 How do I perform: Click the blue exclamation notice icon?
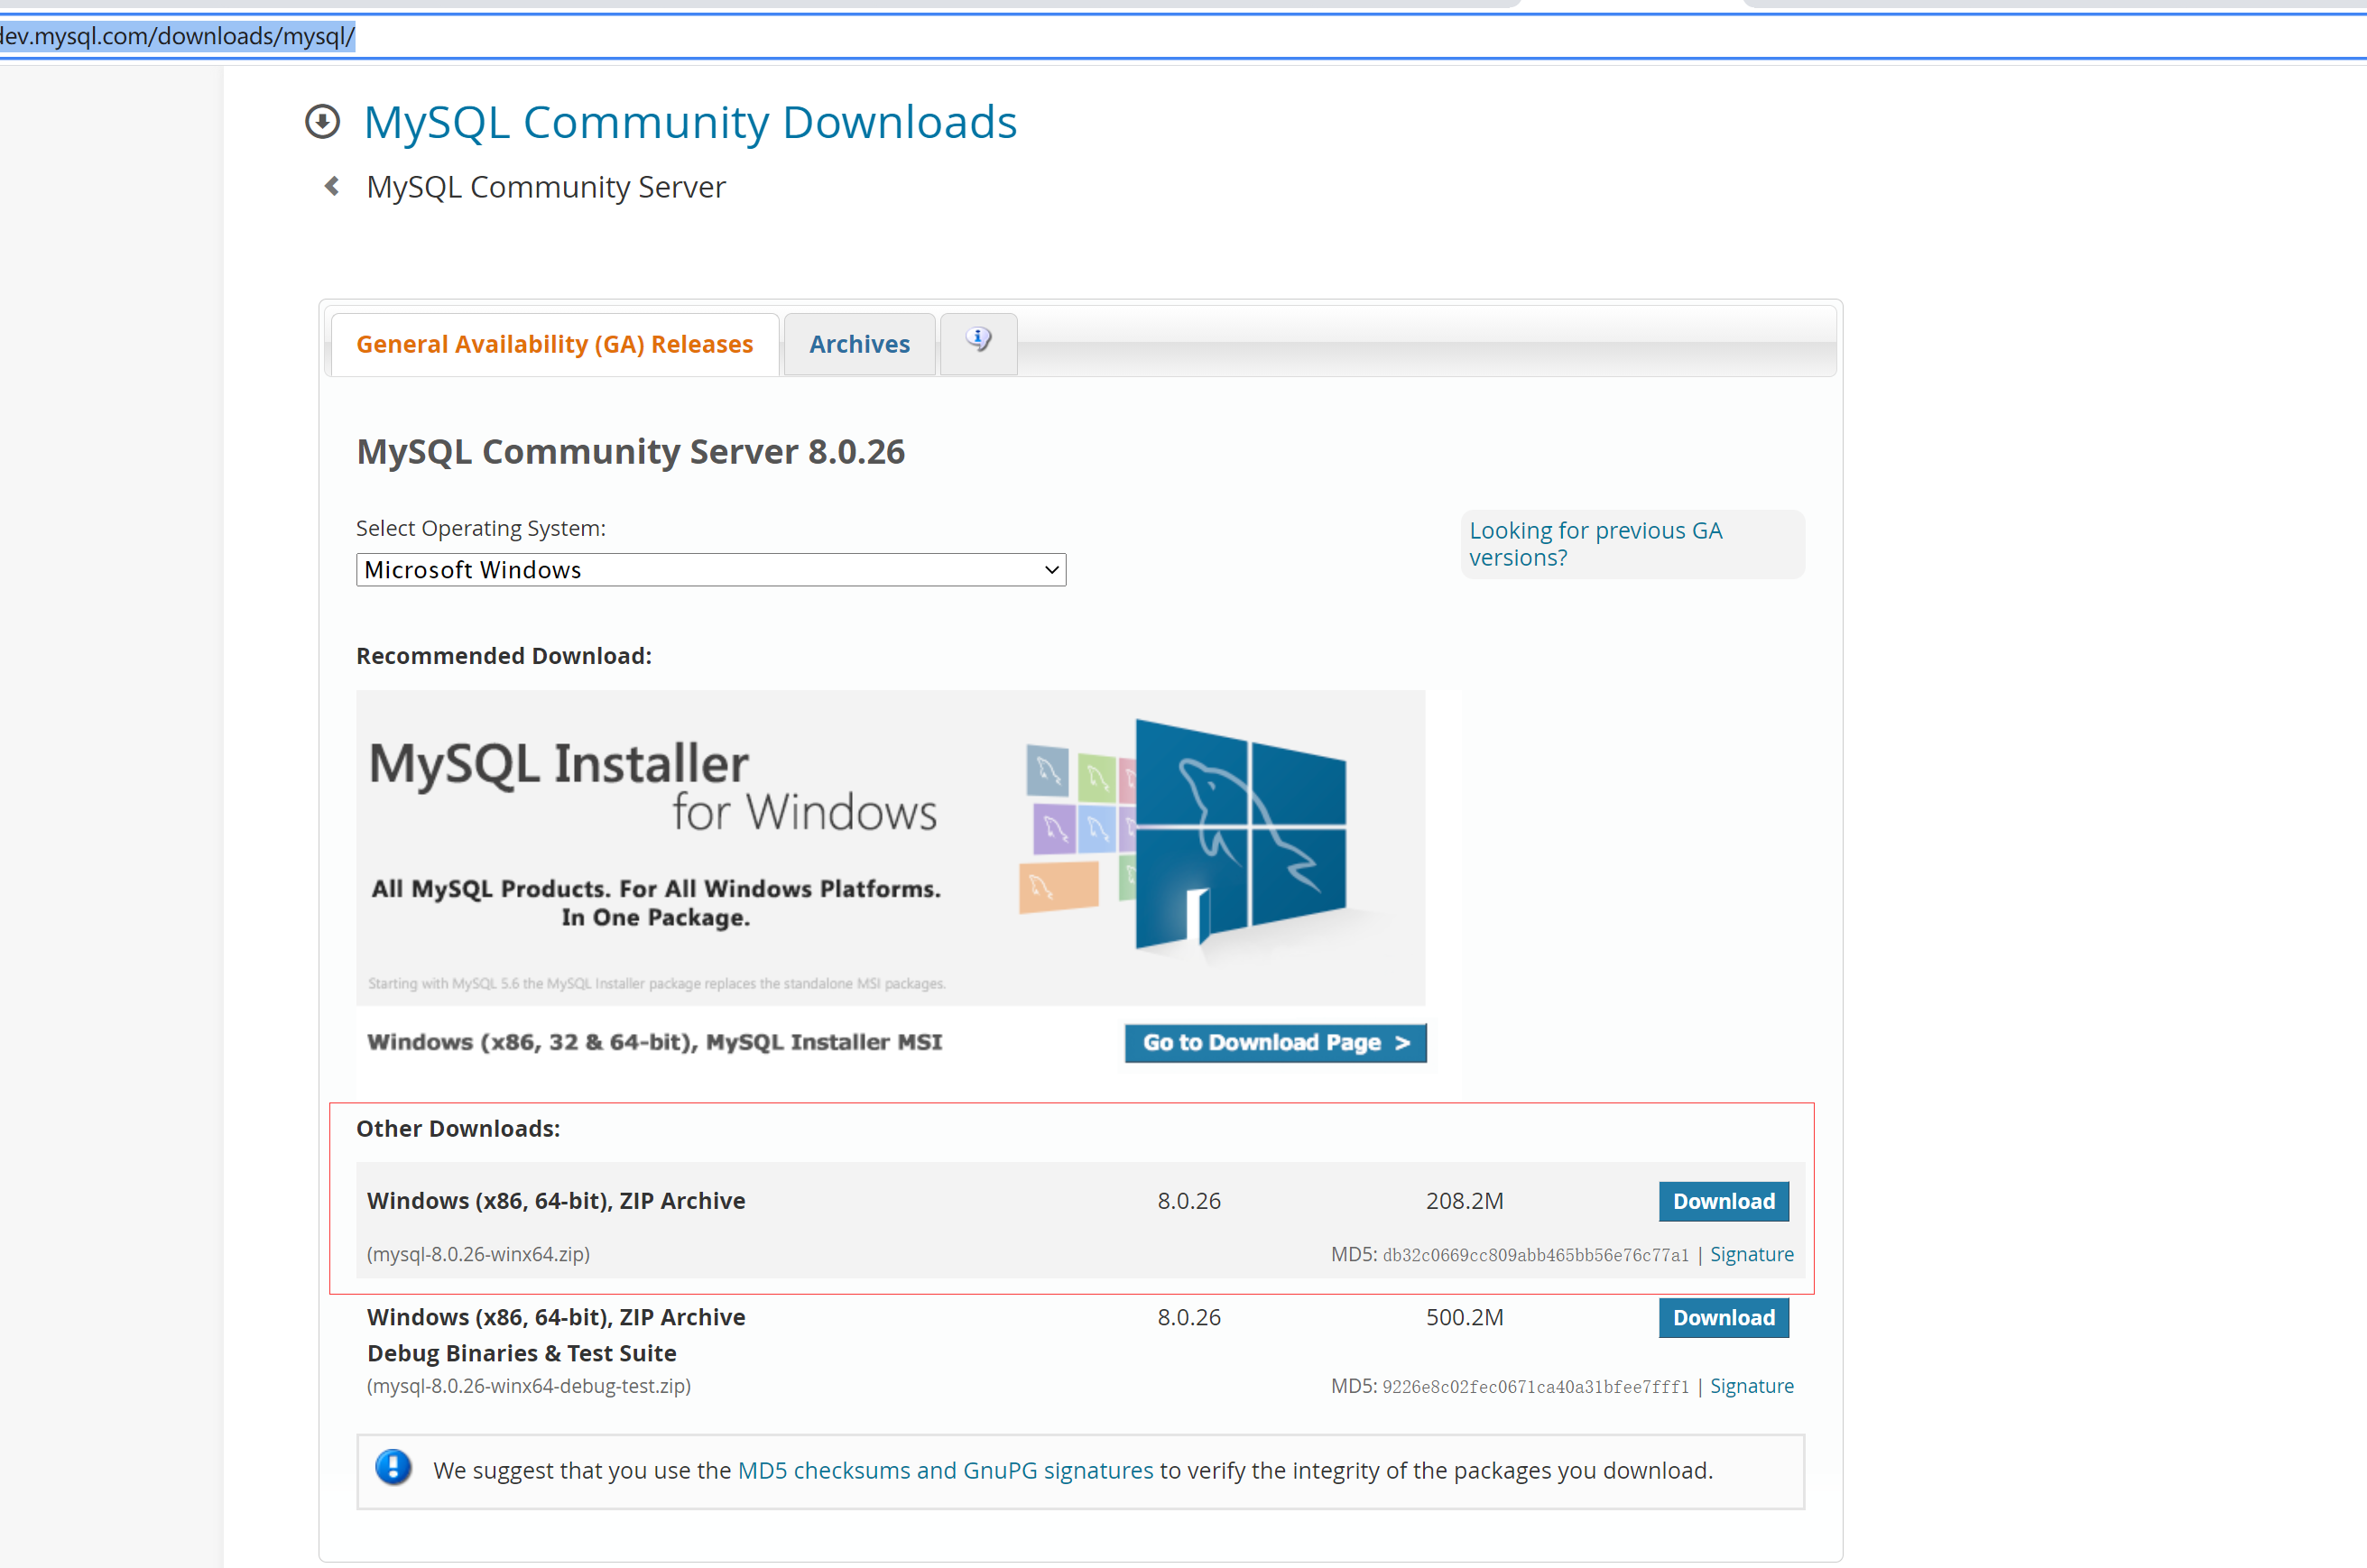[393, 1468]
